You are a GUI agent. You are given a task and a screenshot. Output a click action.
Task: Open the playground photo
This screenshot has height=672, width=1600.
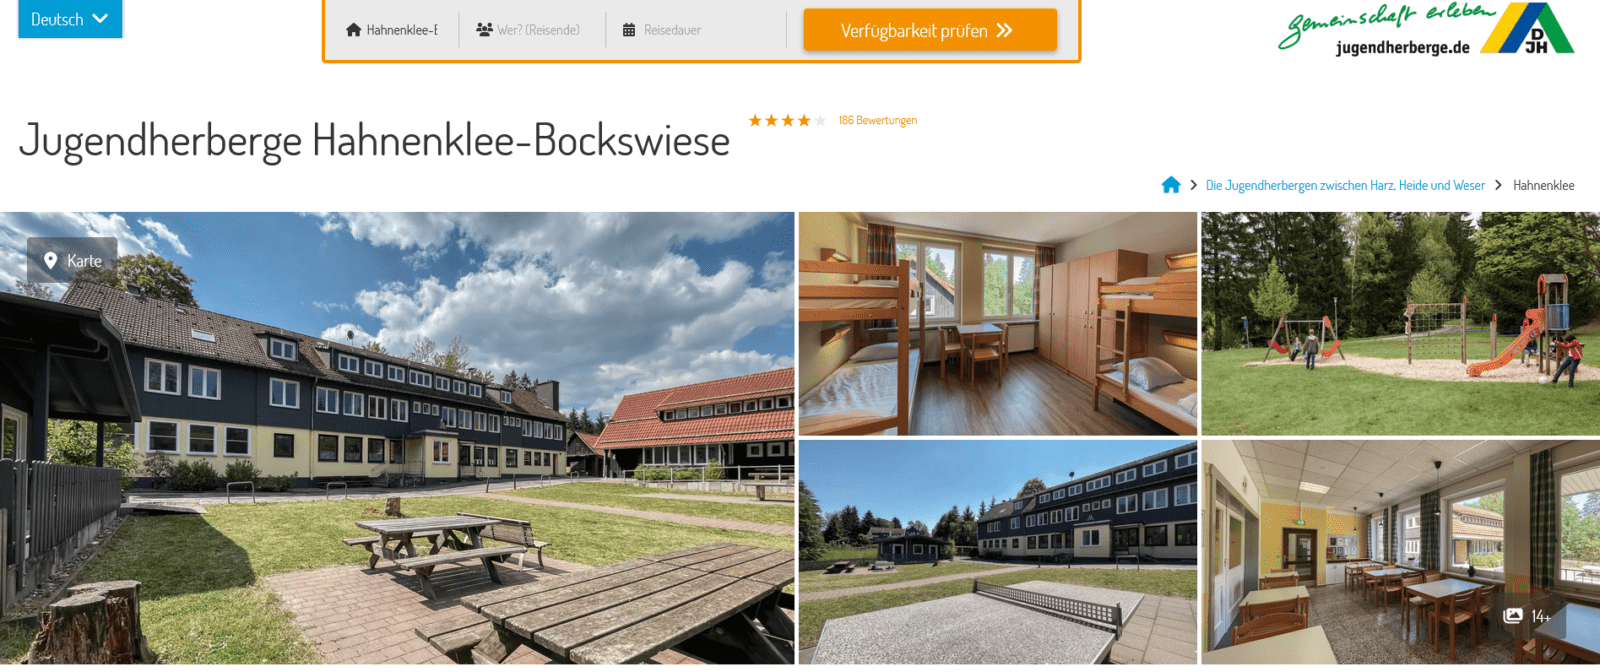[x=1401, y=324]
